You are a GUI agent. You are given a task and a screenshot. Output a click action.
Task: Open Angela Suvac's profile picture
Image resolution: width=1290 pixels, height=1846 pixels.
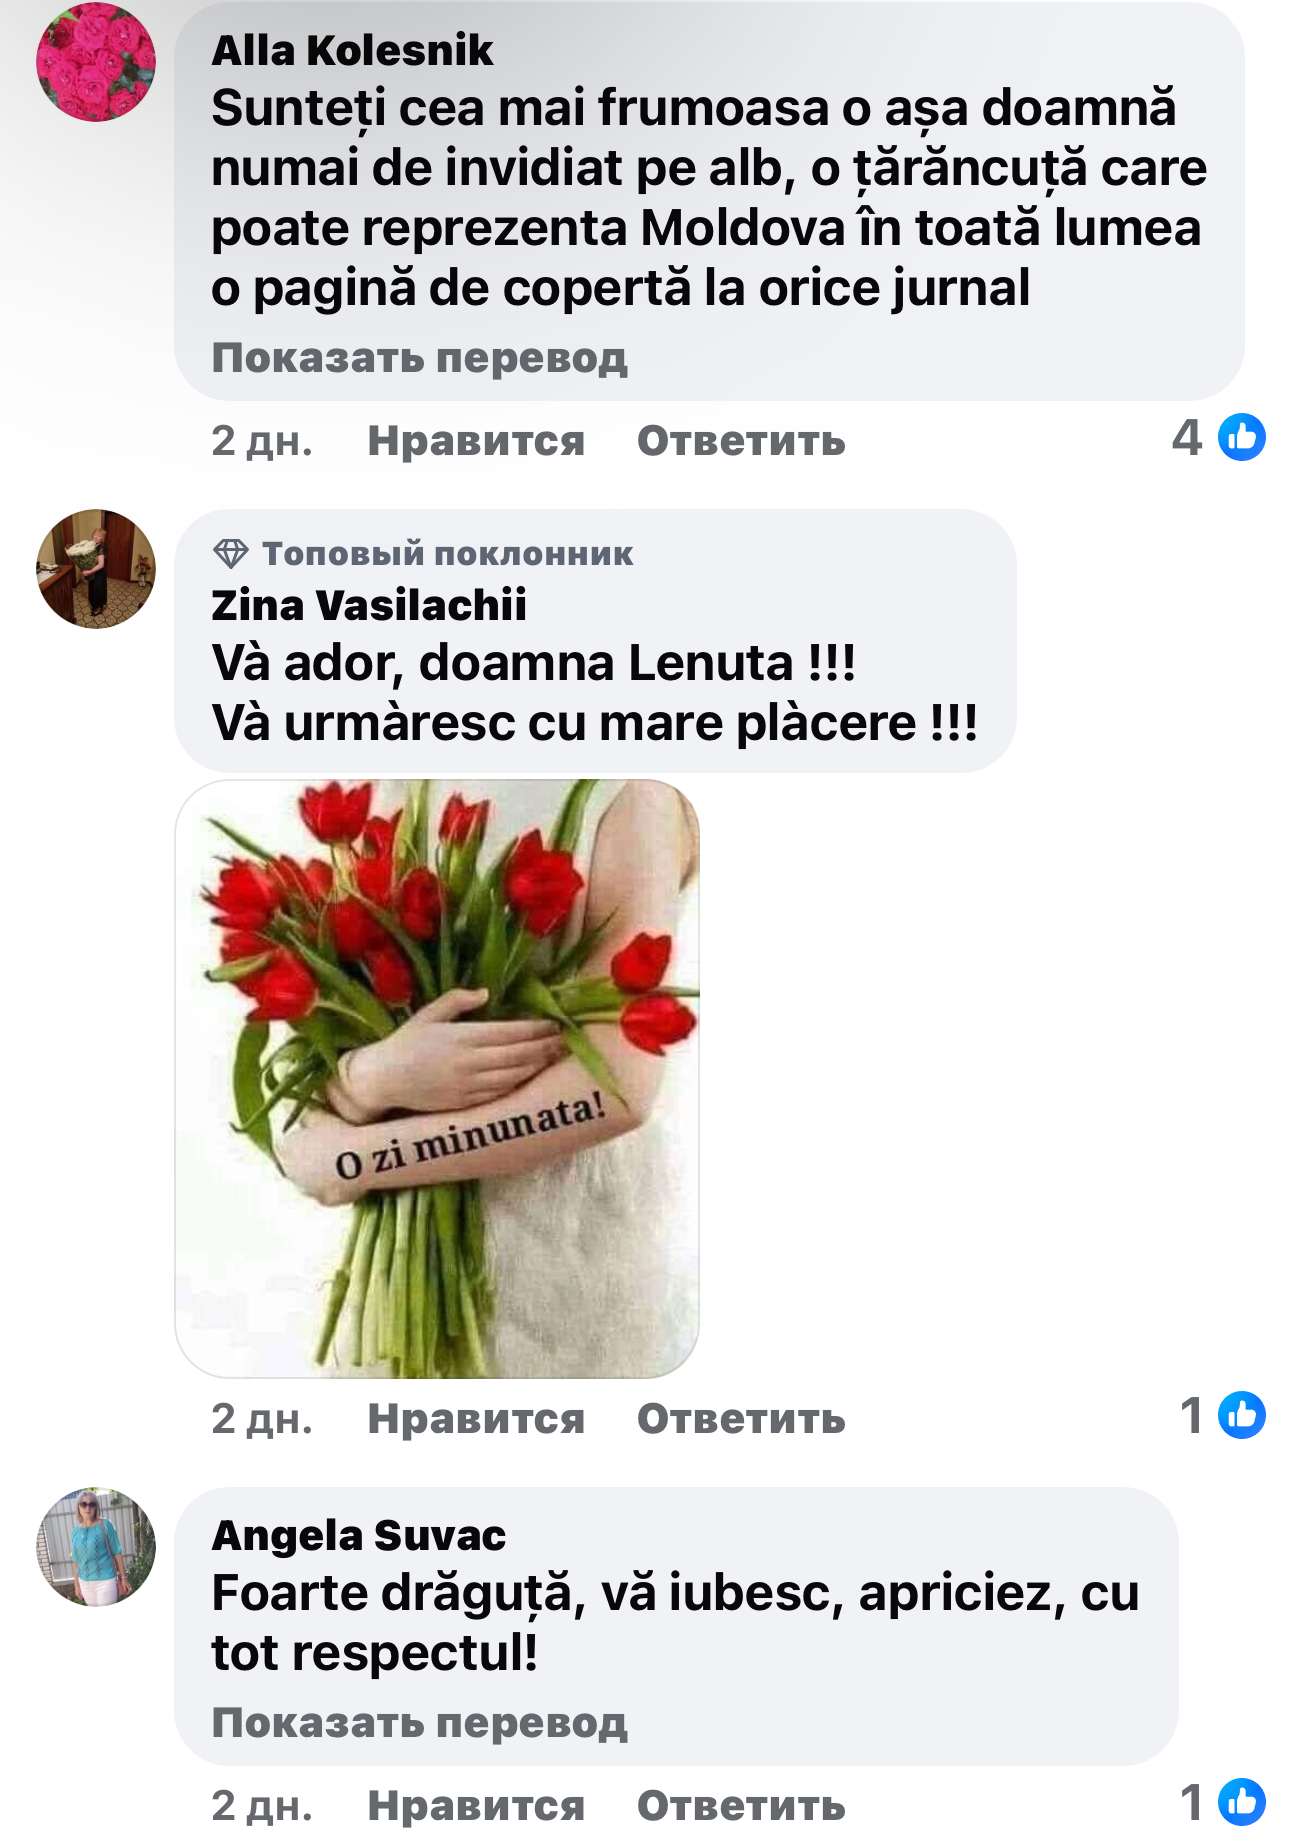tap(96, 1547)
